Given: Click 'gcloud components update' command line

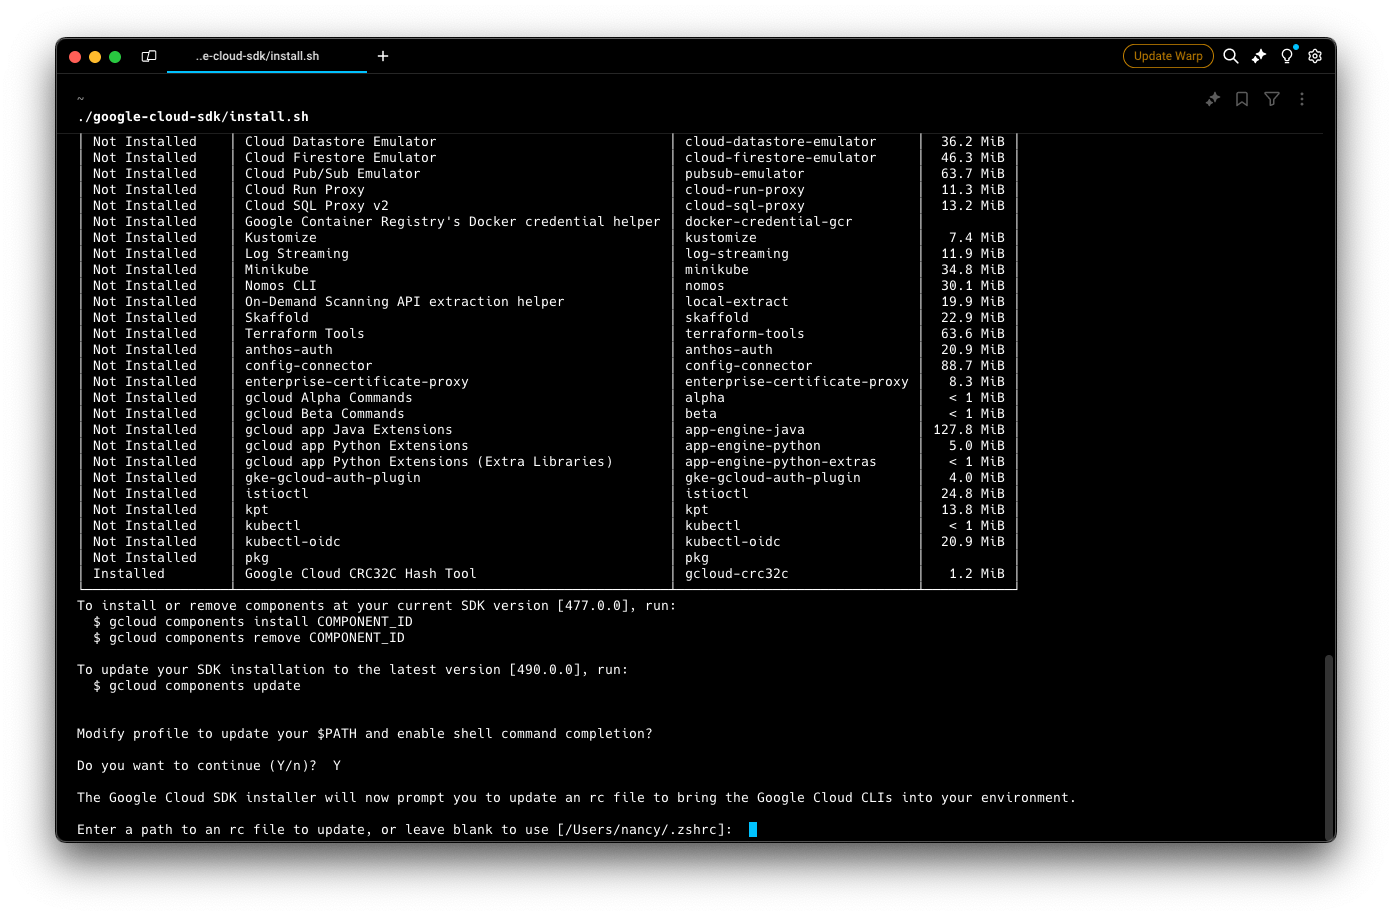Looking at the screenshot, I should click(196, 686).
